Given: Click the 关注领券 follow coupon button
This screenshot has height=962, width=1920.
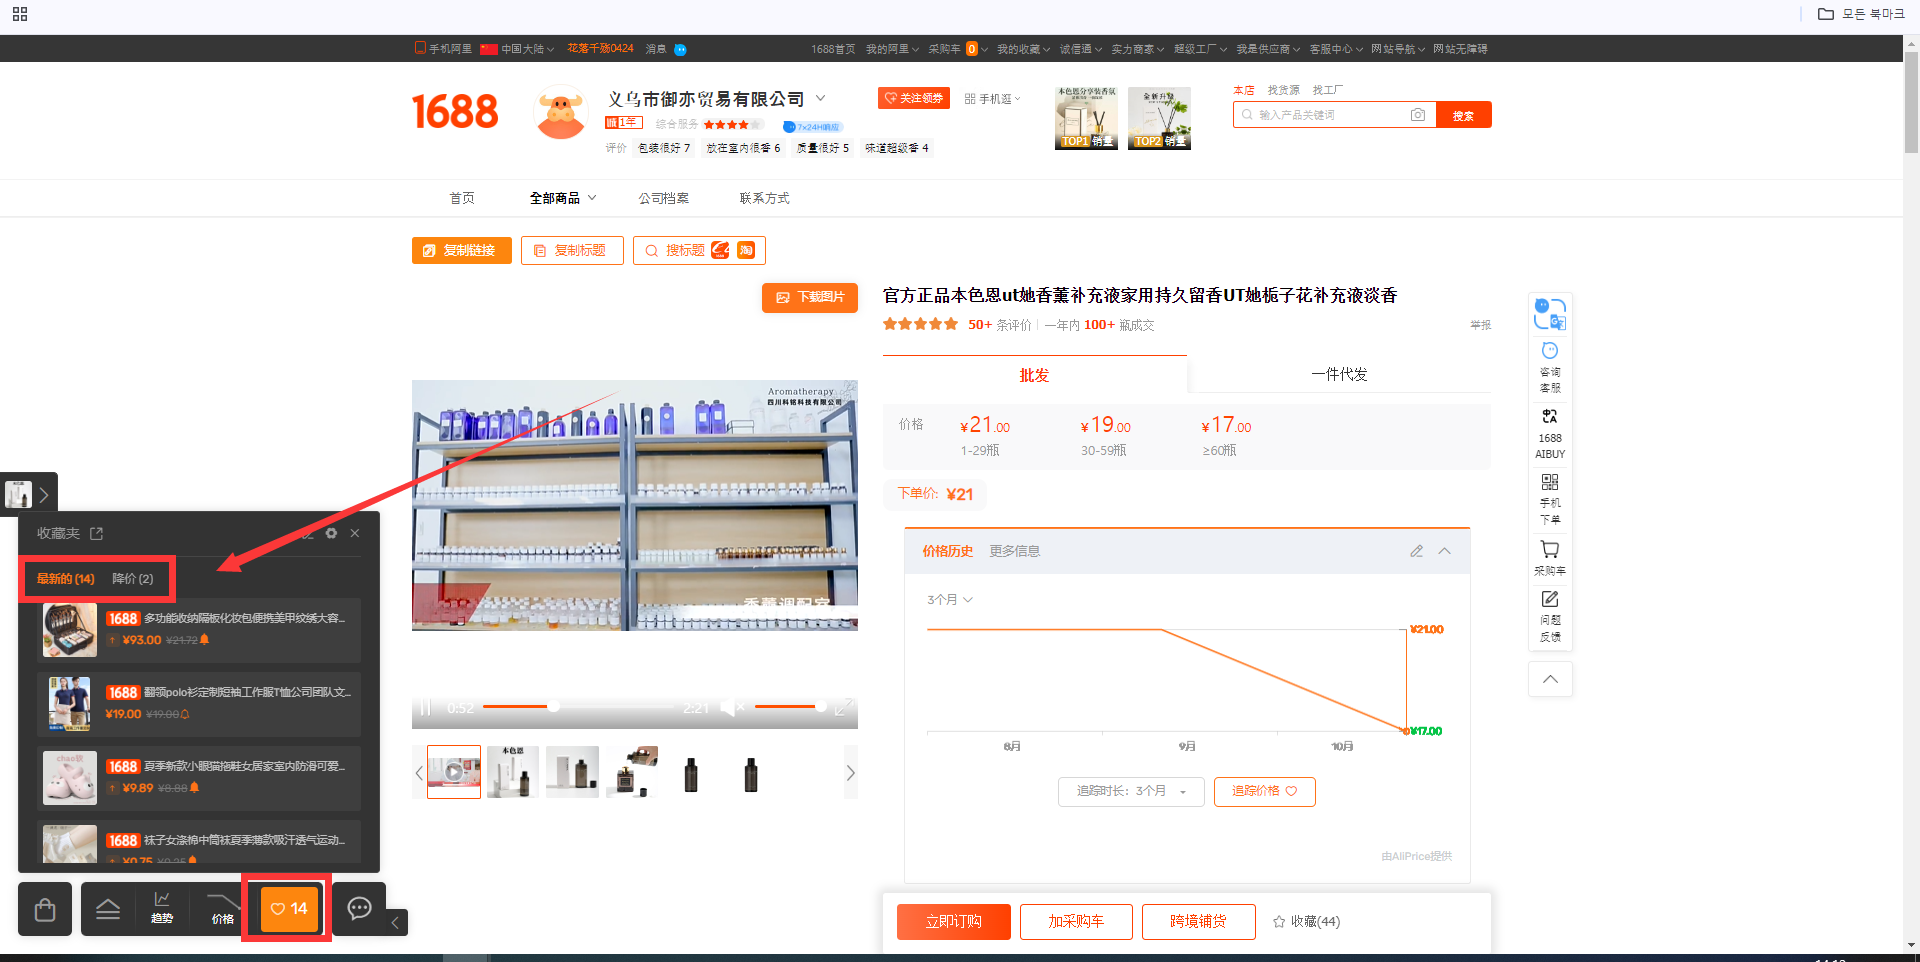Looking at the screenshot, I should 914,98.
